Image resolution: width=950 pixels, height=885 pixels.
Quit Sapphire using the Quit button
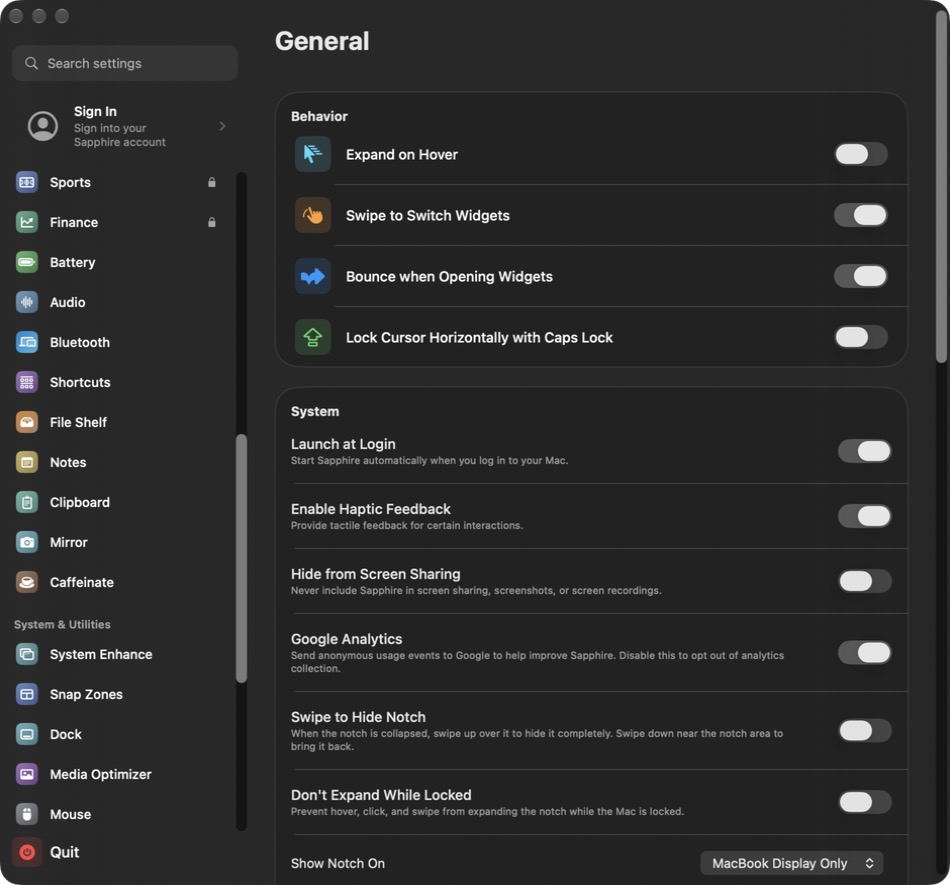[x=47, y=852]
